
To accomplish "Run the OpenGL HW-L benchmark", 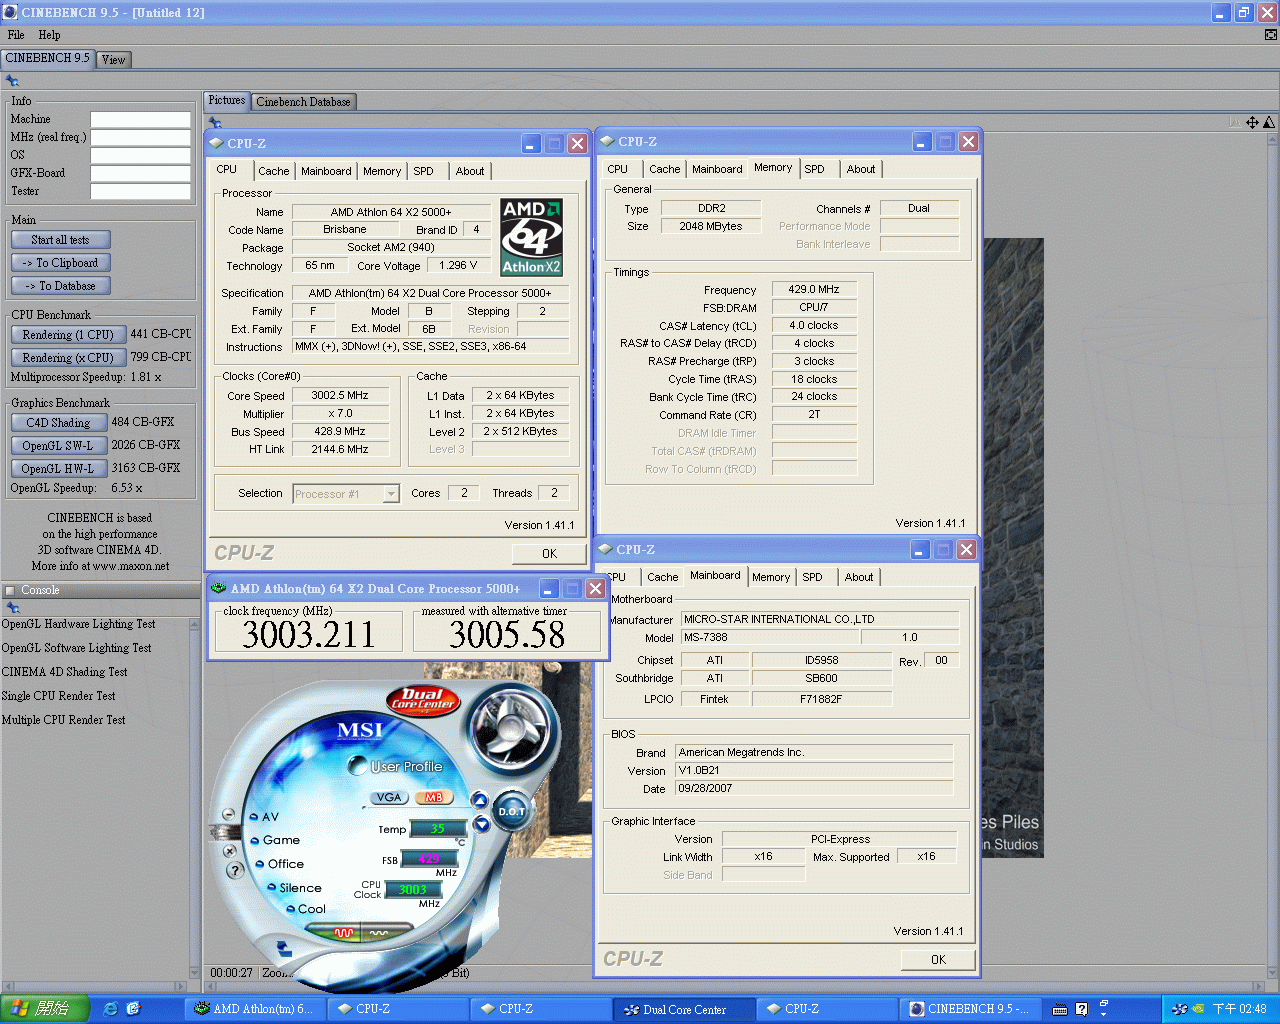I will [58, 469].
